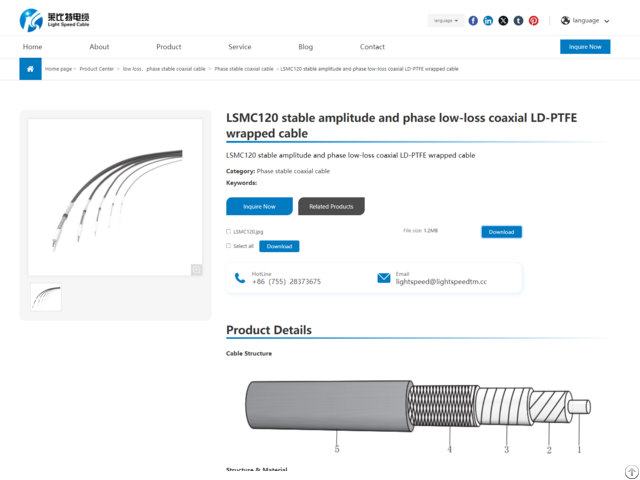
Task: Expand the language chevron at top right
Action: click(x=607, y=21)
